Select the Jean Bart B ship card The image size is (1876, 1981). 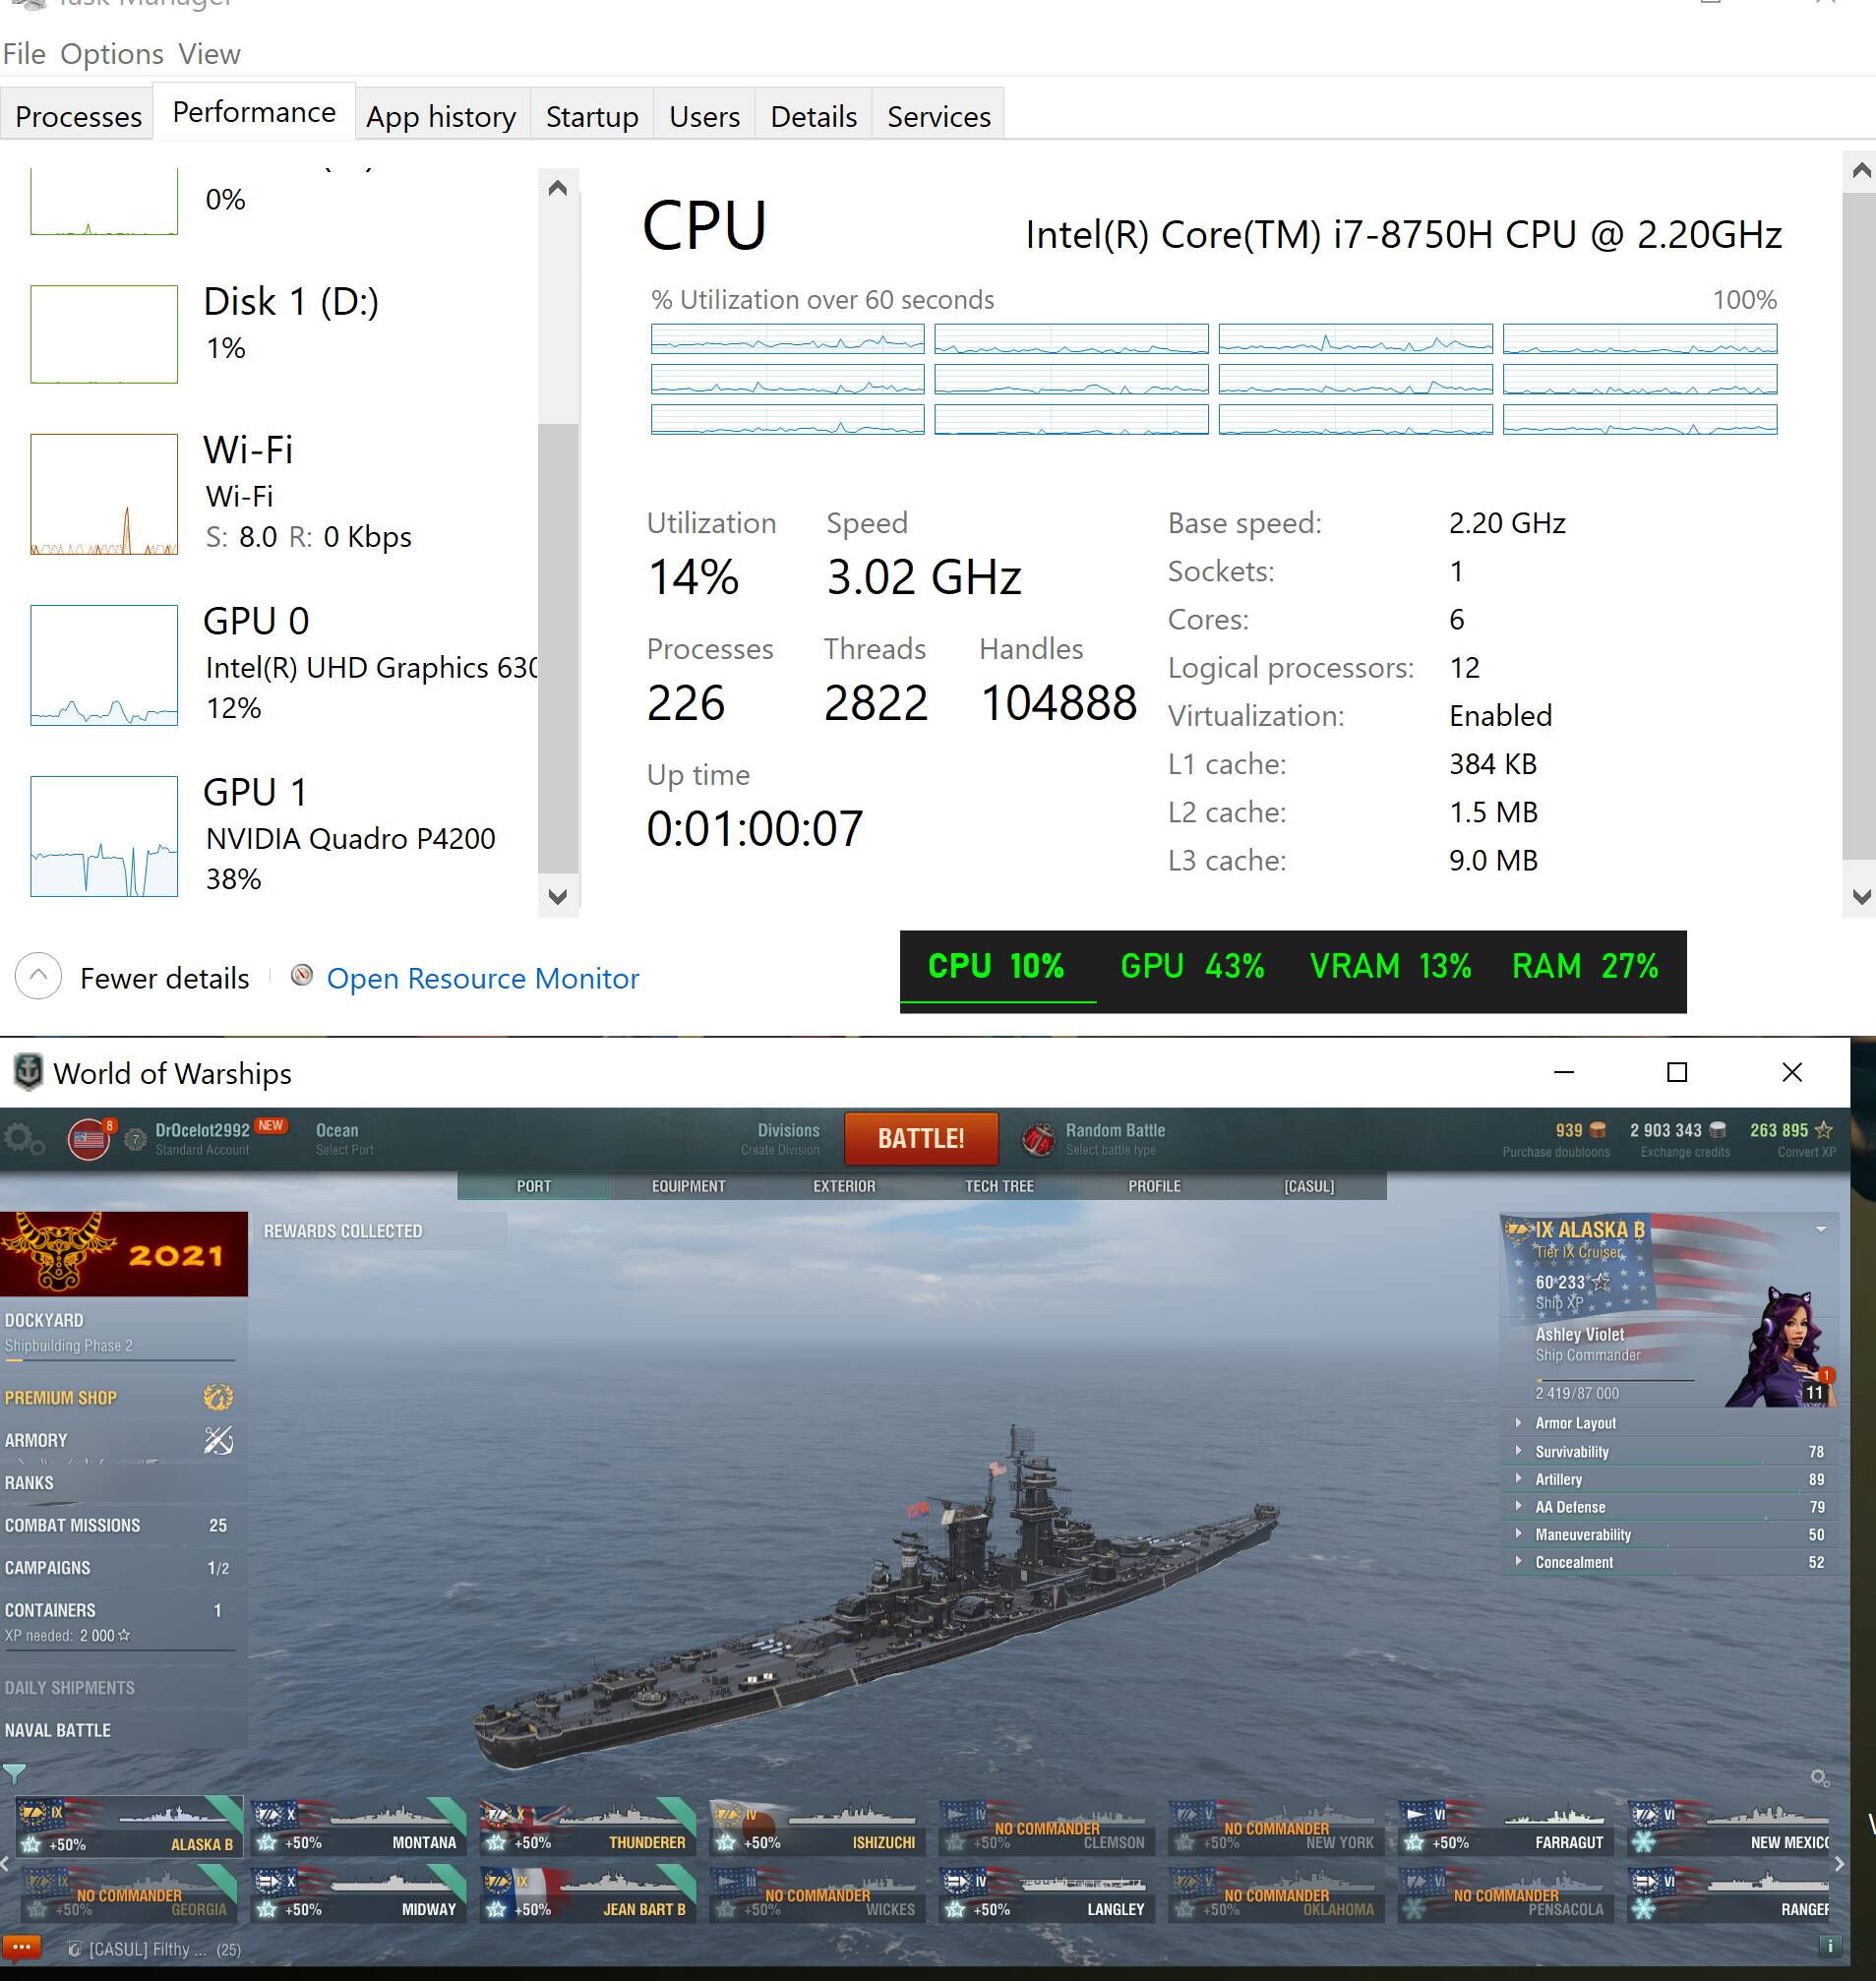tap(588, 1894)
